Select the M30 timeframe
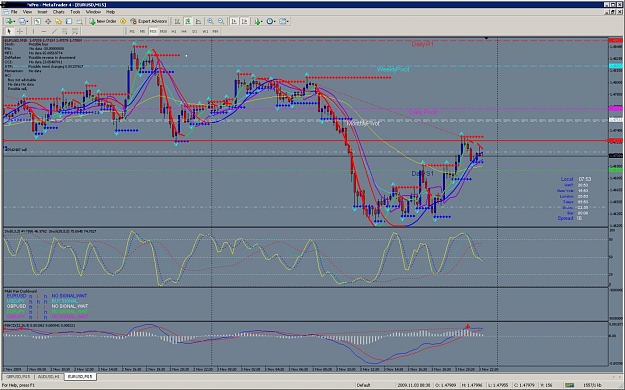 [x=163, y=31]
